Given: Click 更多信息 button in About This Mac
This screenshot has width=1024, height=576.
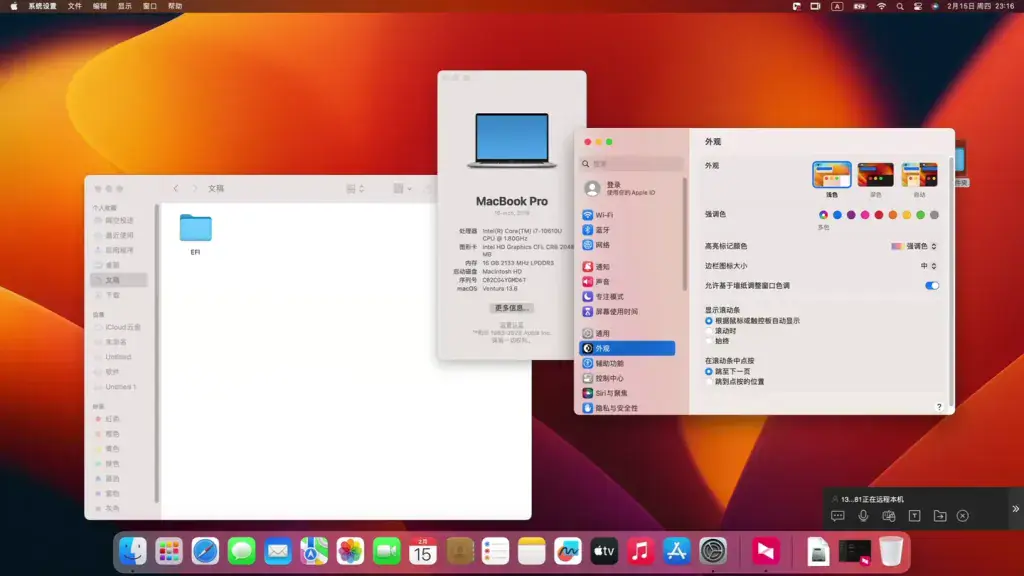Looking at the screenshot, I should pyautogui.click(x=511, y=308).
